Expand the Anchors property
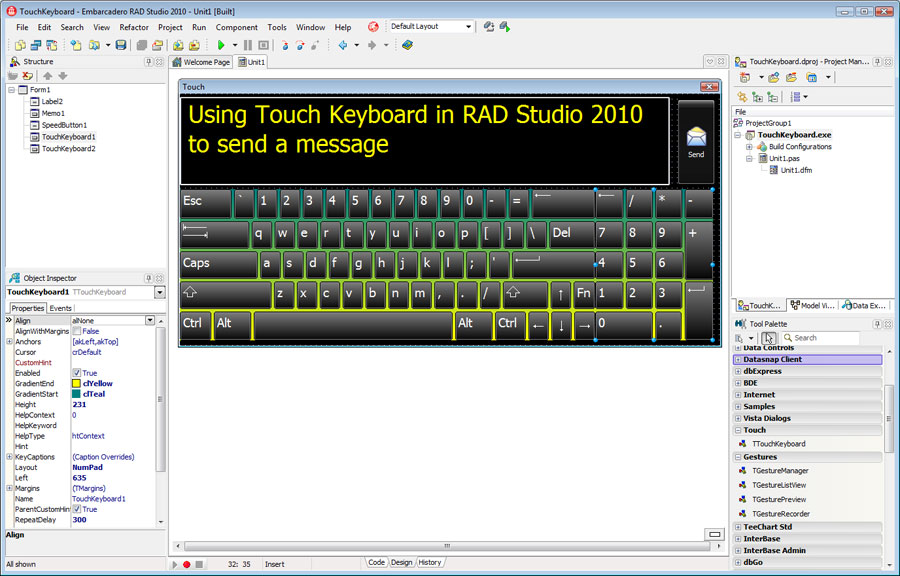 click(x=9, y=341)
